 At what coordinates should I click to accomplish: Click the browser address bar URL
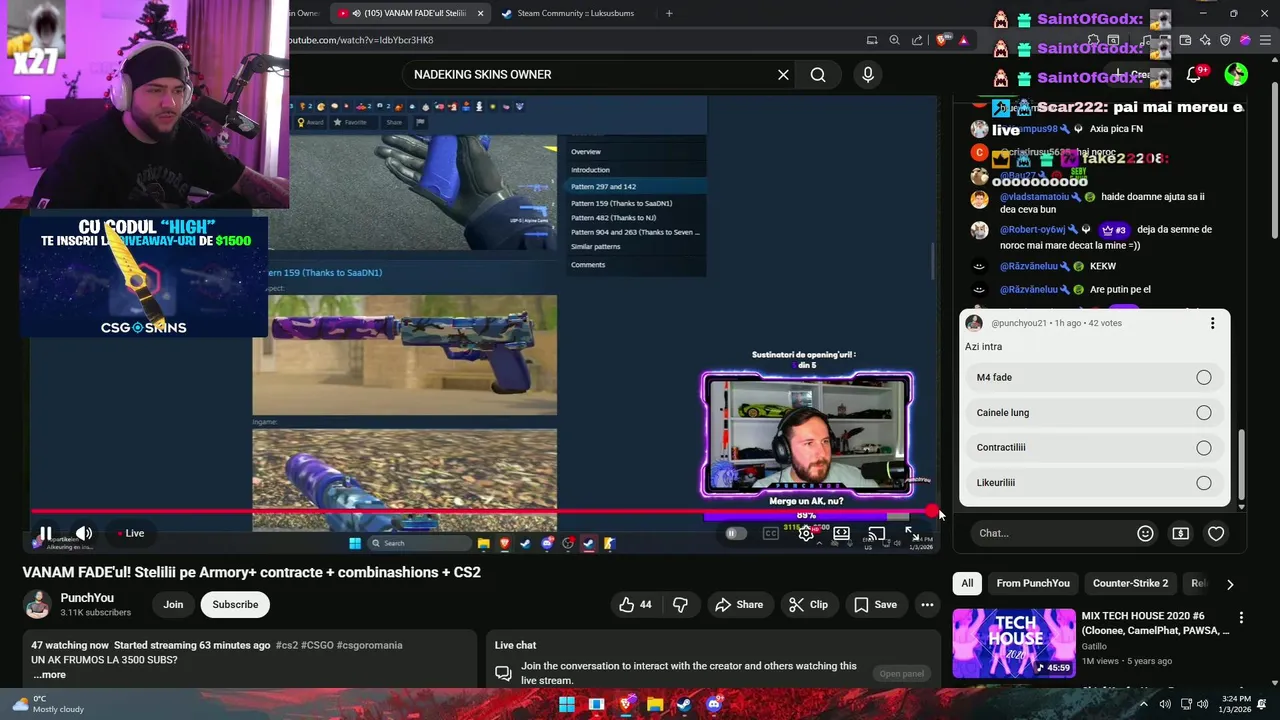coord(362,40)
